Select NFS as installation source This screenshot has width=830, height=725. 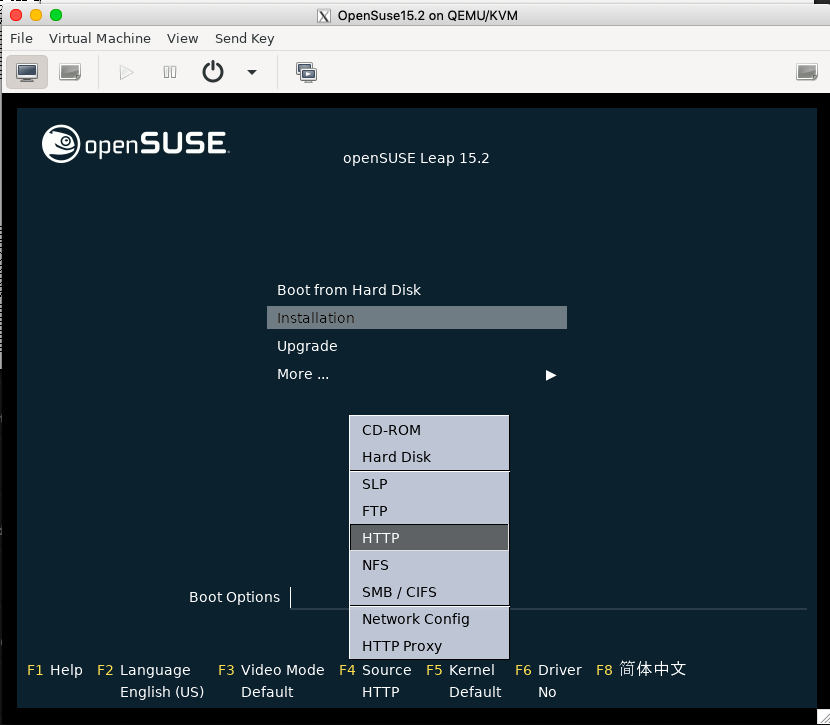[429, 565]
